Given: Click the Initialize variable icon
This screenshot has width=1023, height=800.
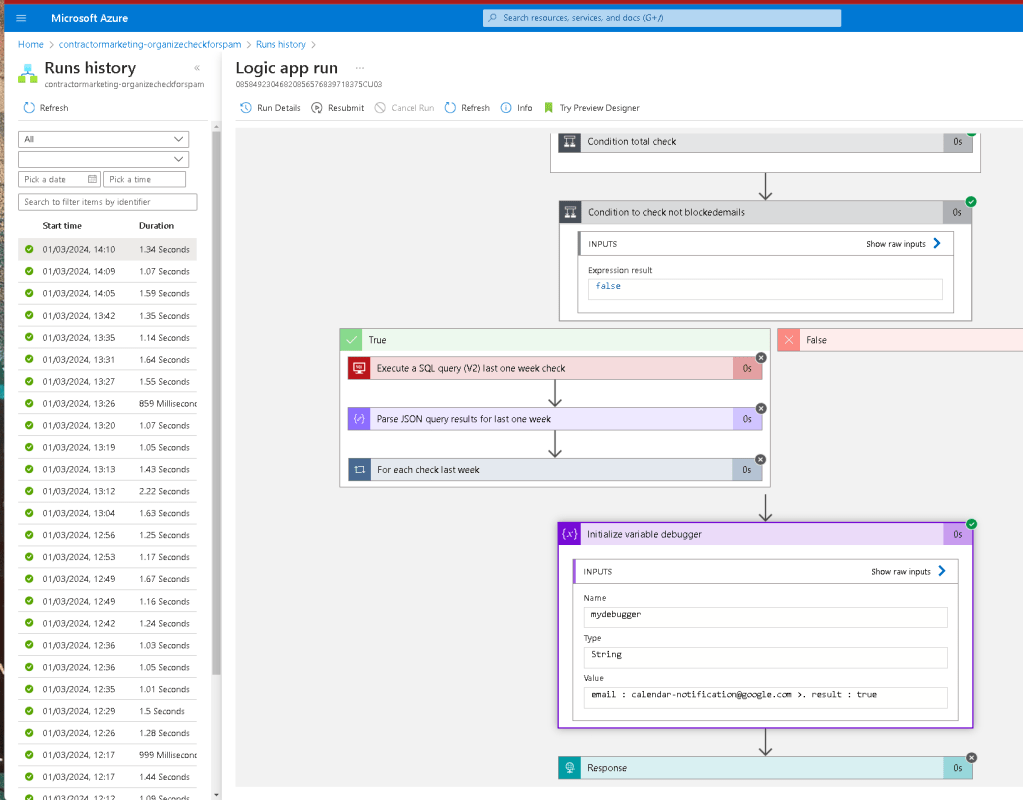Looking at the screenshot, I should pos(570,534).
